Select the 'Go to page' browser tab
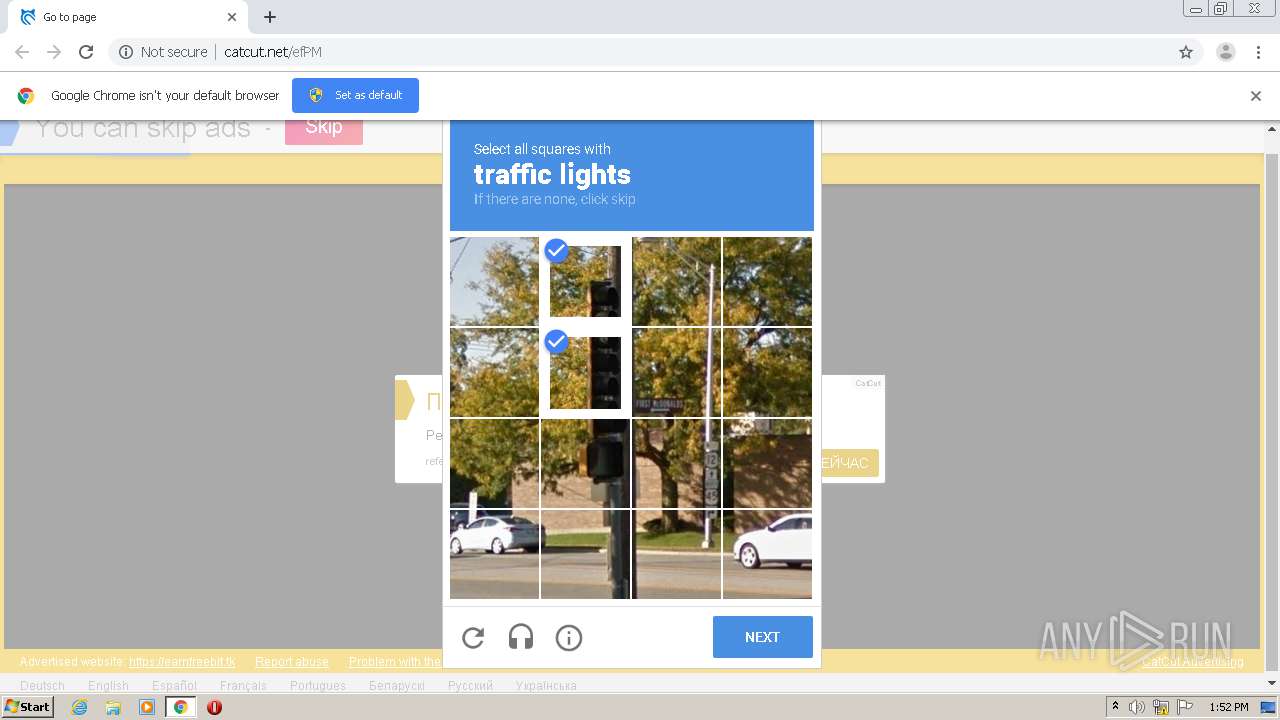The image size is (1280, 720). pos(128,17)
